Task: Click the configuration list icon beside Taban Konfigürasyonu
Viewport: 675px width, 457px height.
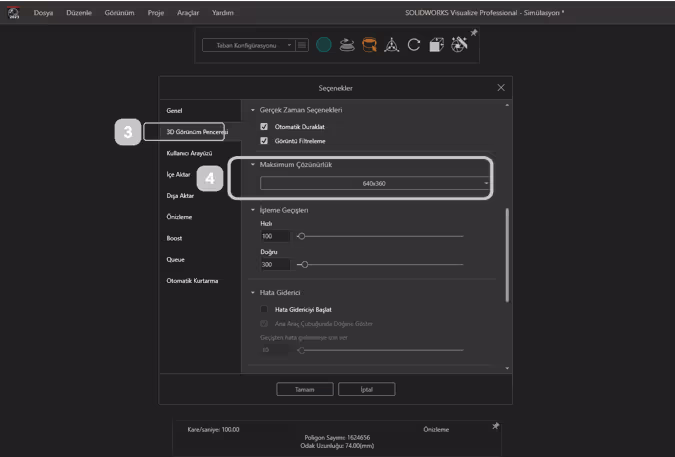Action: [x=302, y=45]
